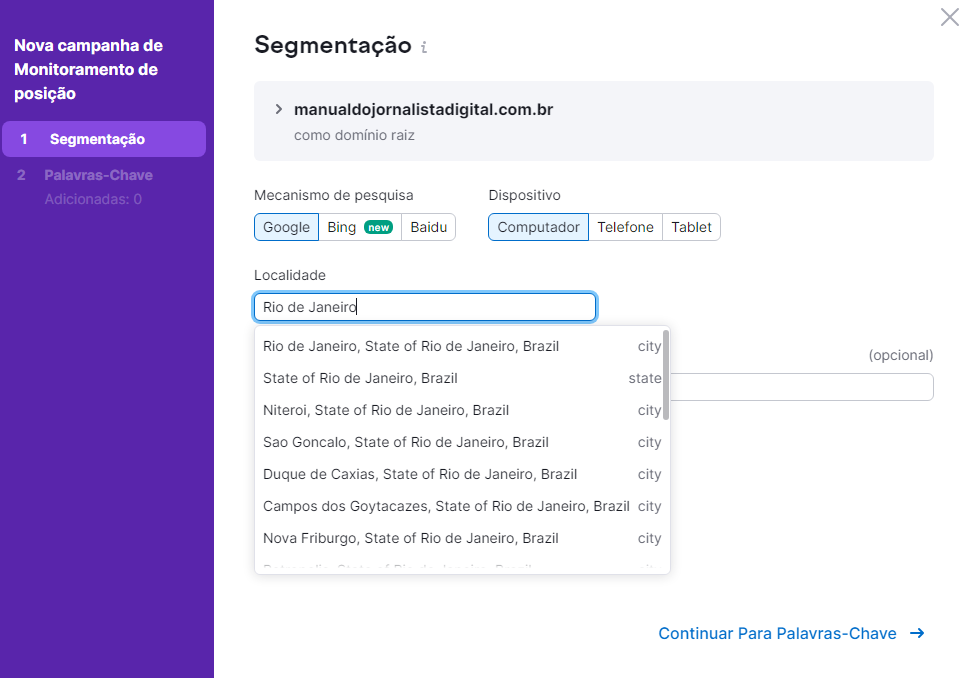This screenshot has height=678, width=969.
Task: Pick Duque de Caxias location
Action: tap(420, 474)
